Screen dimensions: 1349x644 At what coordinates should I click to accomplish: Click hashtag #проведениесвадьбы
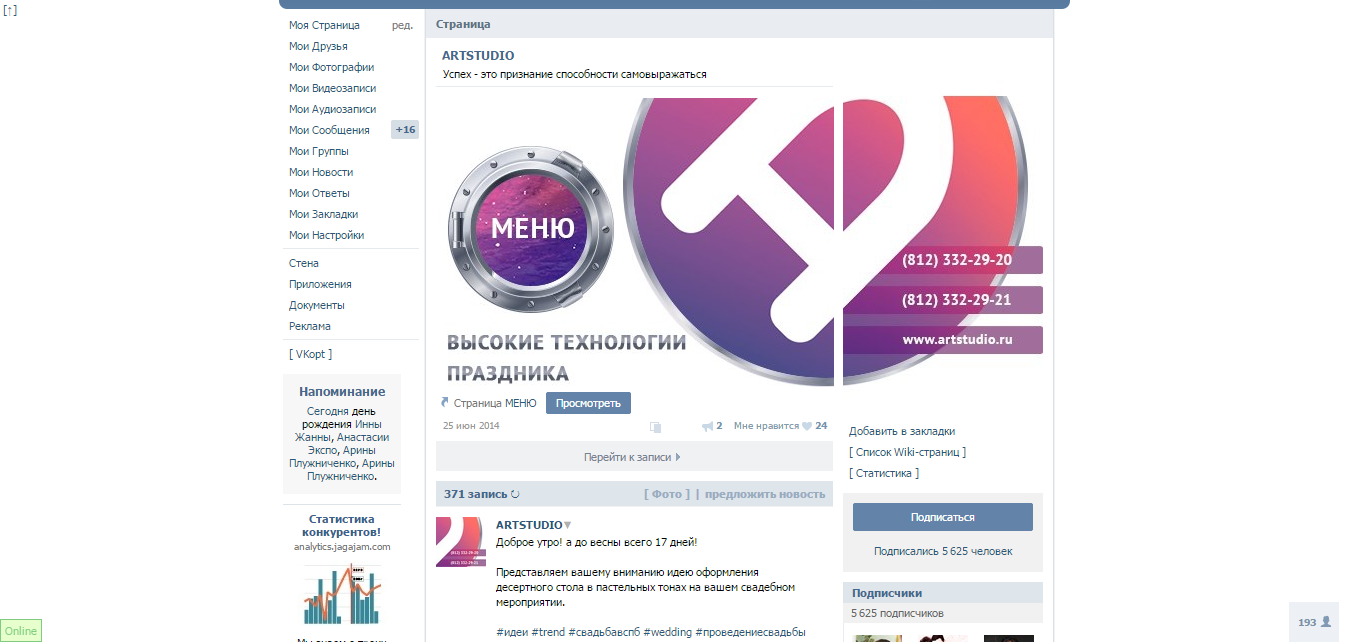click(x=750, y=632)
